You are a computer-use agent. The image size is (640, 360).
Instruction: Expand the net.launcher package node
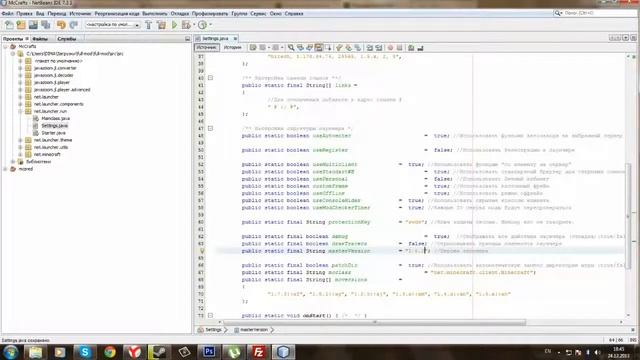pos(20,97)
